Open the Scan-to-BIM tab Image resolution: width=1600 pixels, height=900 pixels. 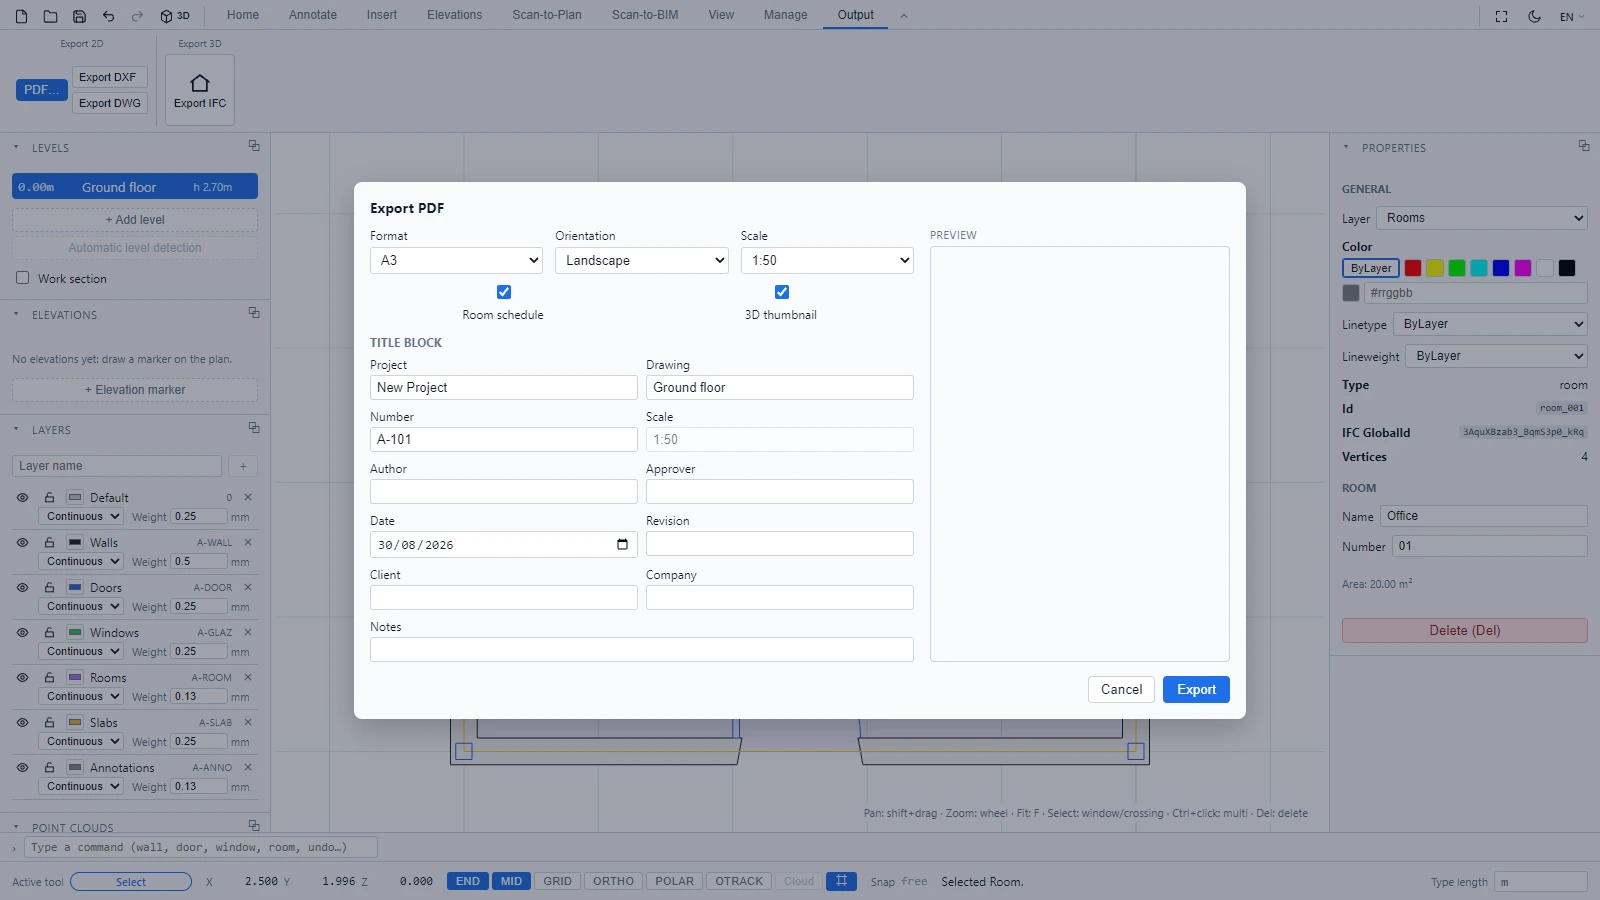click(x=645, y=15)
